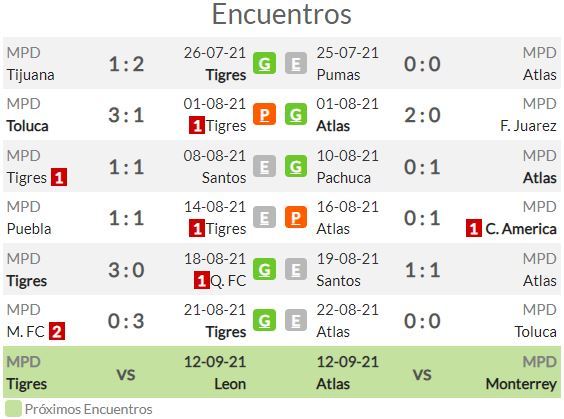
Task: Click the grey E badge for Puebla vs Tigres
Action: tap(264, 218)
